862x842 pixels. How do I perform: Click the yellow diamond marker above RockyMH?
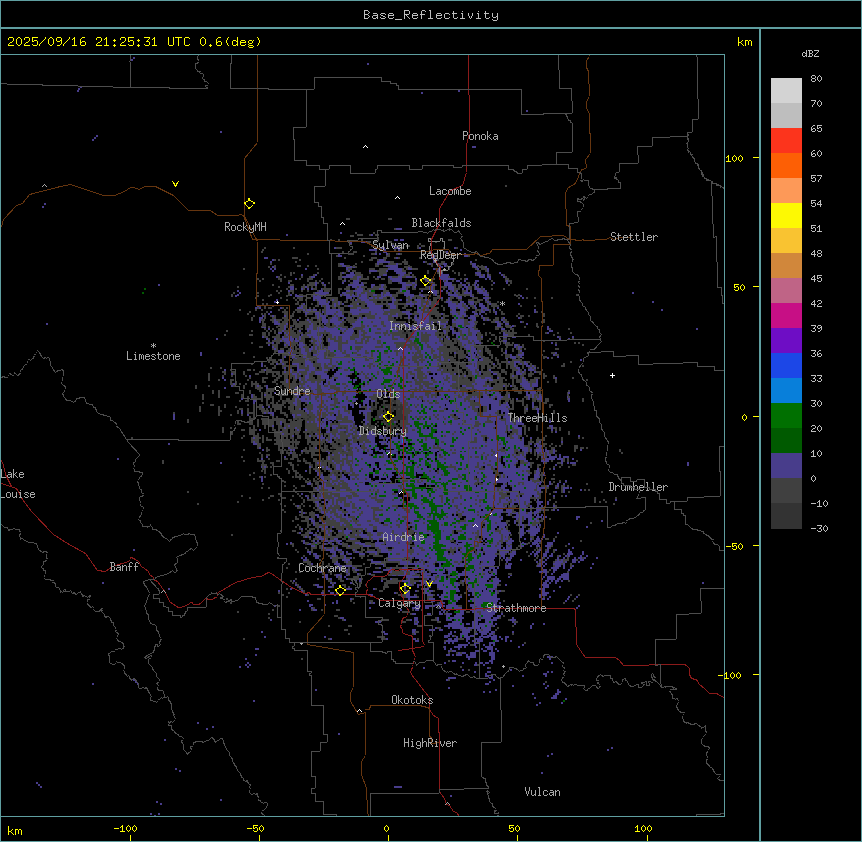pyautogui.click(x=249, y=203)
